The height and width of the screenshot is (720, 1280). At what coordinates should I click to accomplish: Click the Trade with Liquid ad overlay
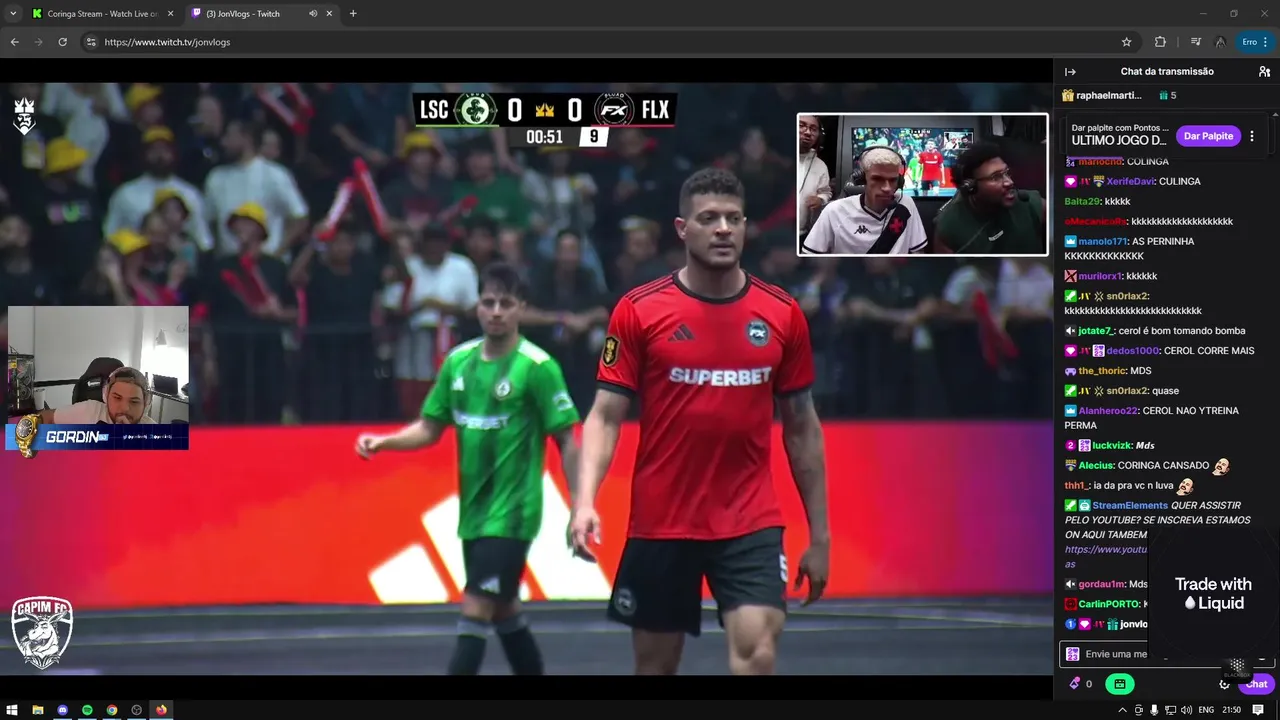(x=1213, y=593)
